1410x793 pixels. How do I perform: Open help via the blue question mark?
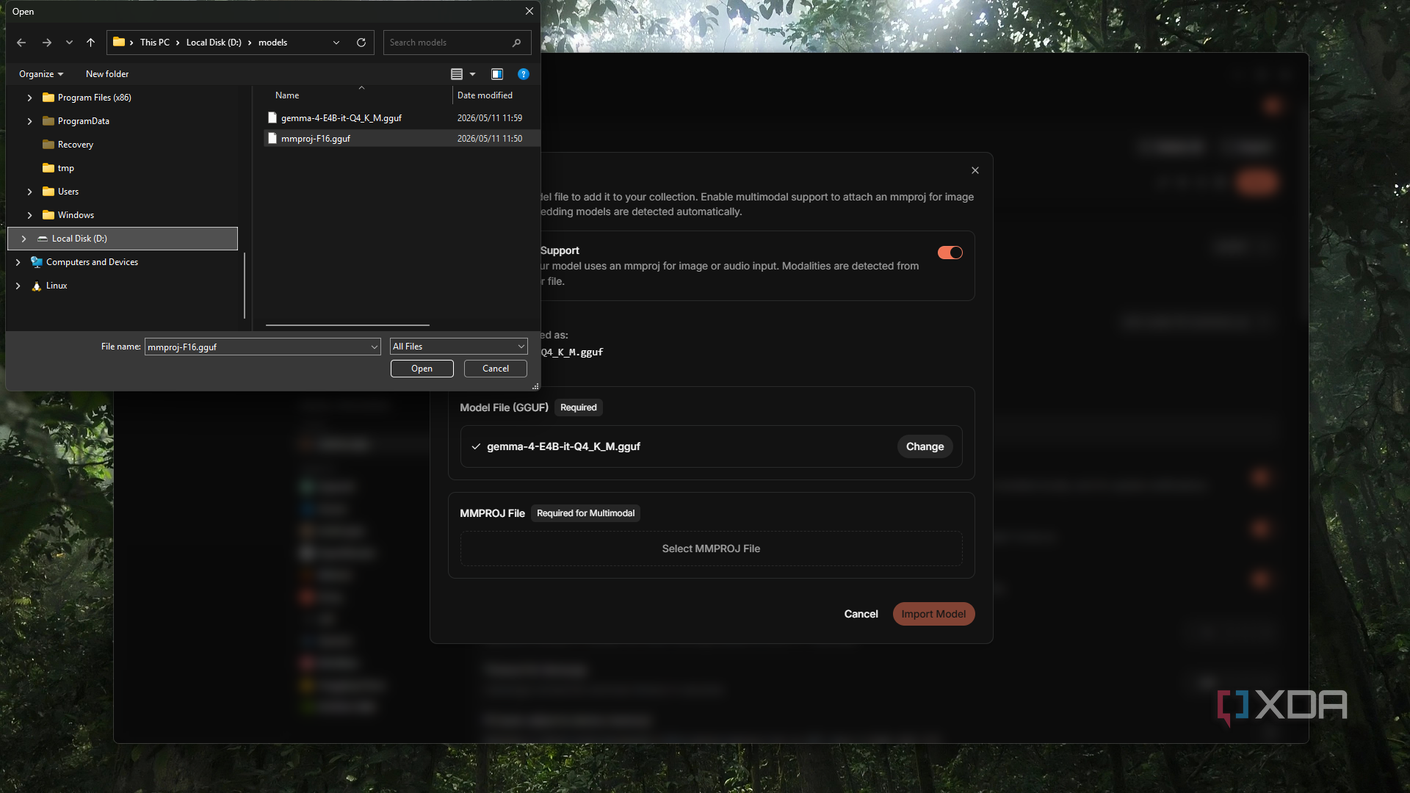pos(523,74)
